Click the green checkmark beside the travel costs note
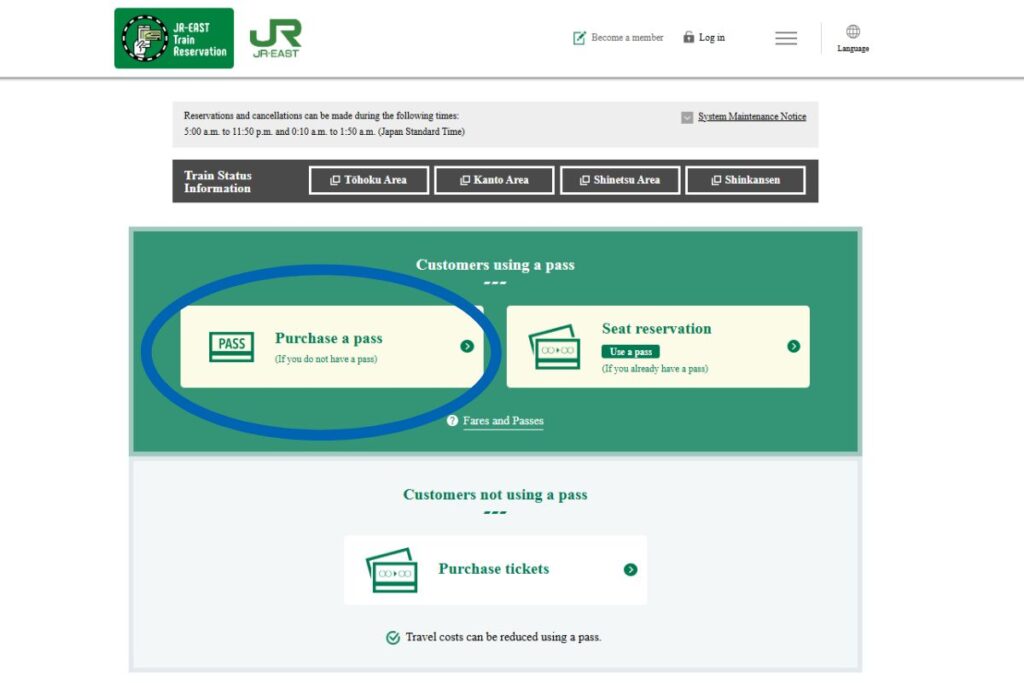The width and height of the screenshot is (1024, 683). (x=392, y=636)
